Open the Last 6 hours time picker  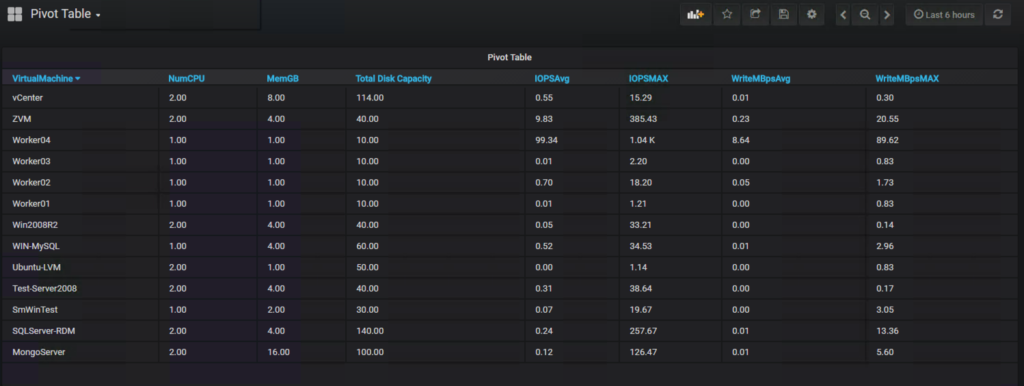click(x=944, y=14)
